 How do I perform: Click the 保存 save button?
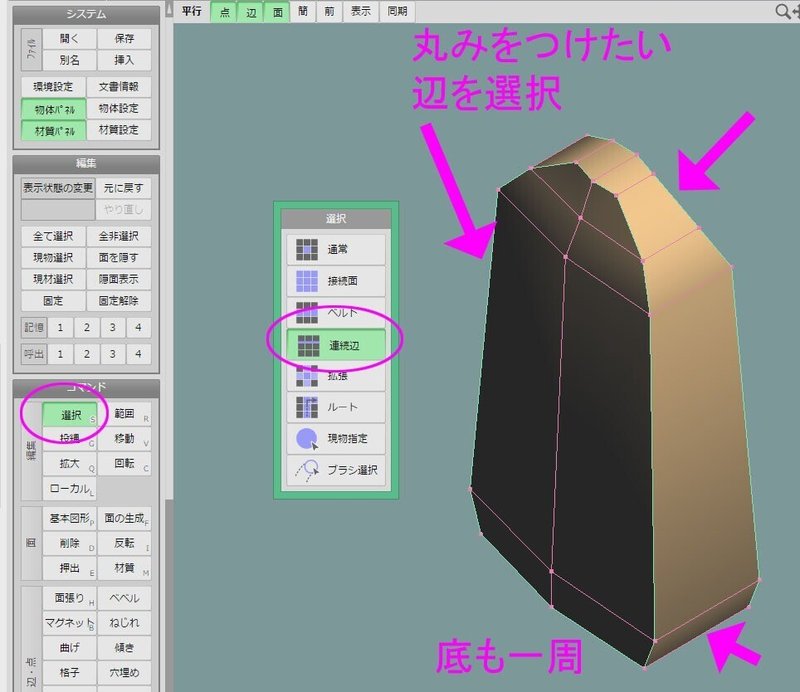pyautogui.click(x=124, y=39)
